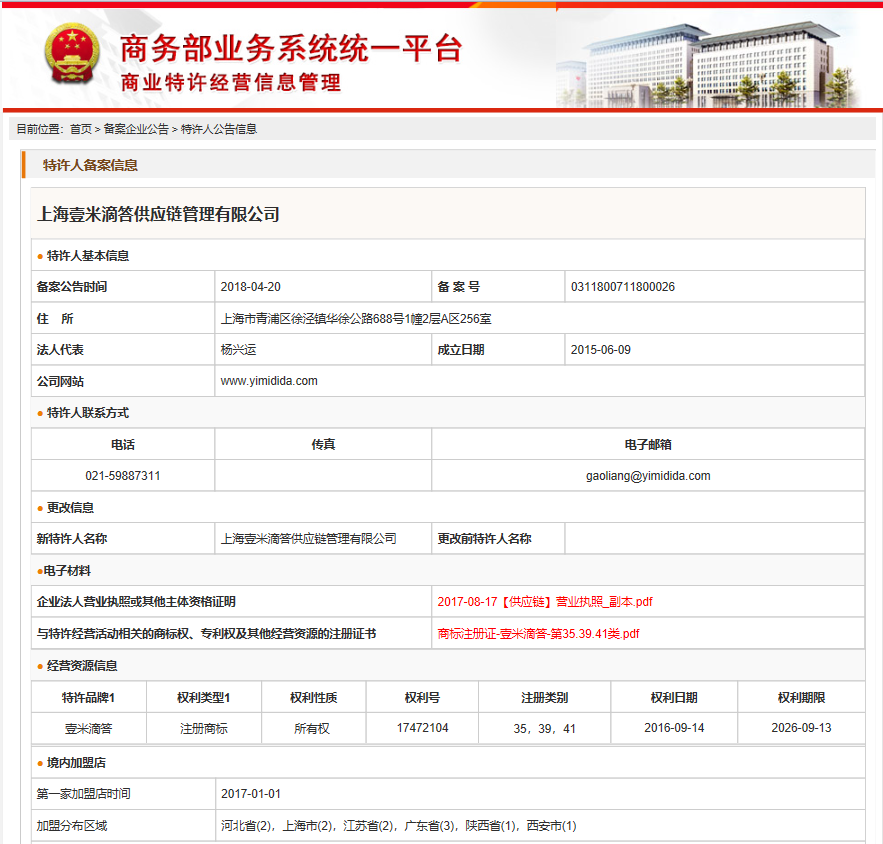Viewport: 883px width, 844px height.
Task: Click the 企业法人营业执照或其他主体资格证明 label
Action: pos(136,602)
